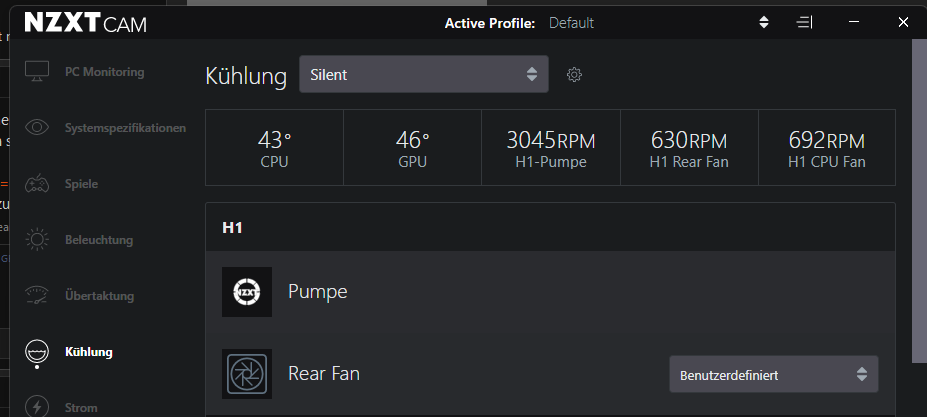Click the NZXT Pumpe icon
Viewport: 927px width, 417px height.
247,292
